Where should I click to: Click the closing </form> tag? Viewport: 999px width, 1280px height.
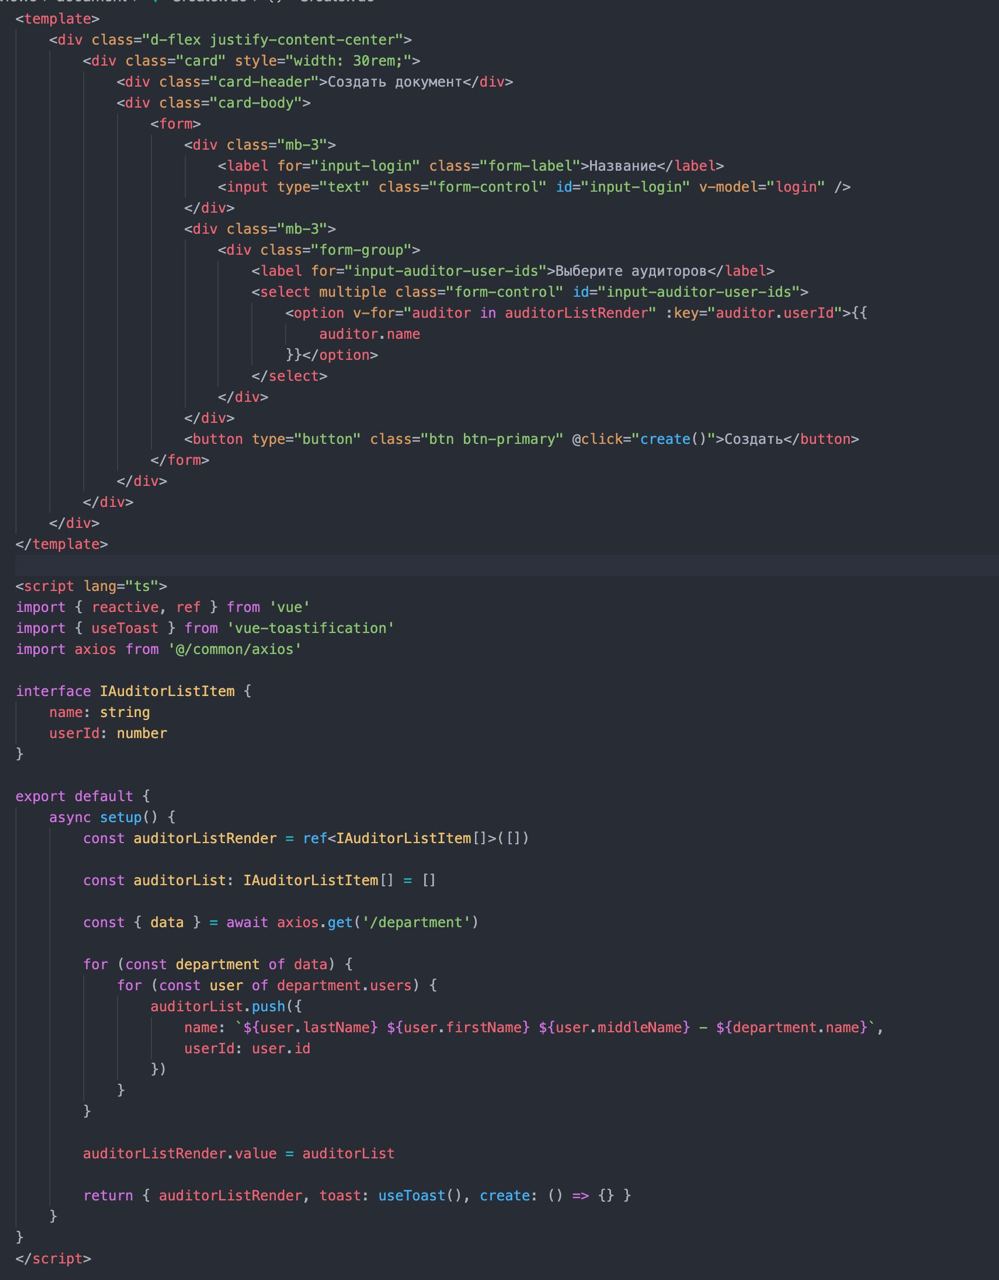point(180,460)
